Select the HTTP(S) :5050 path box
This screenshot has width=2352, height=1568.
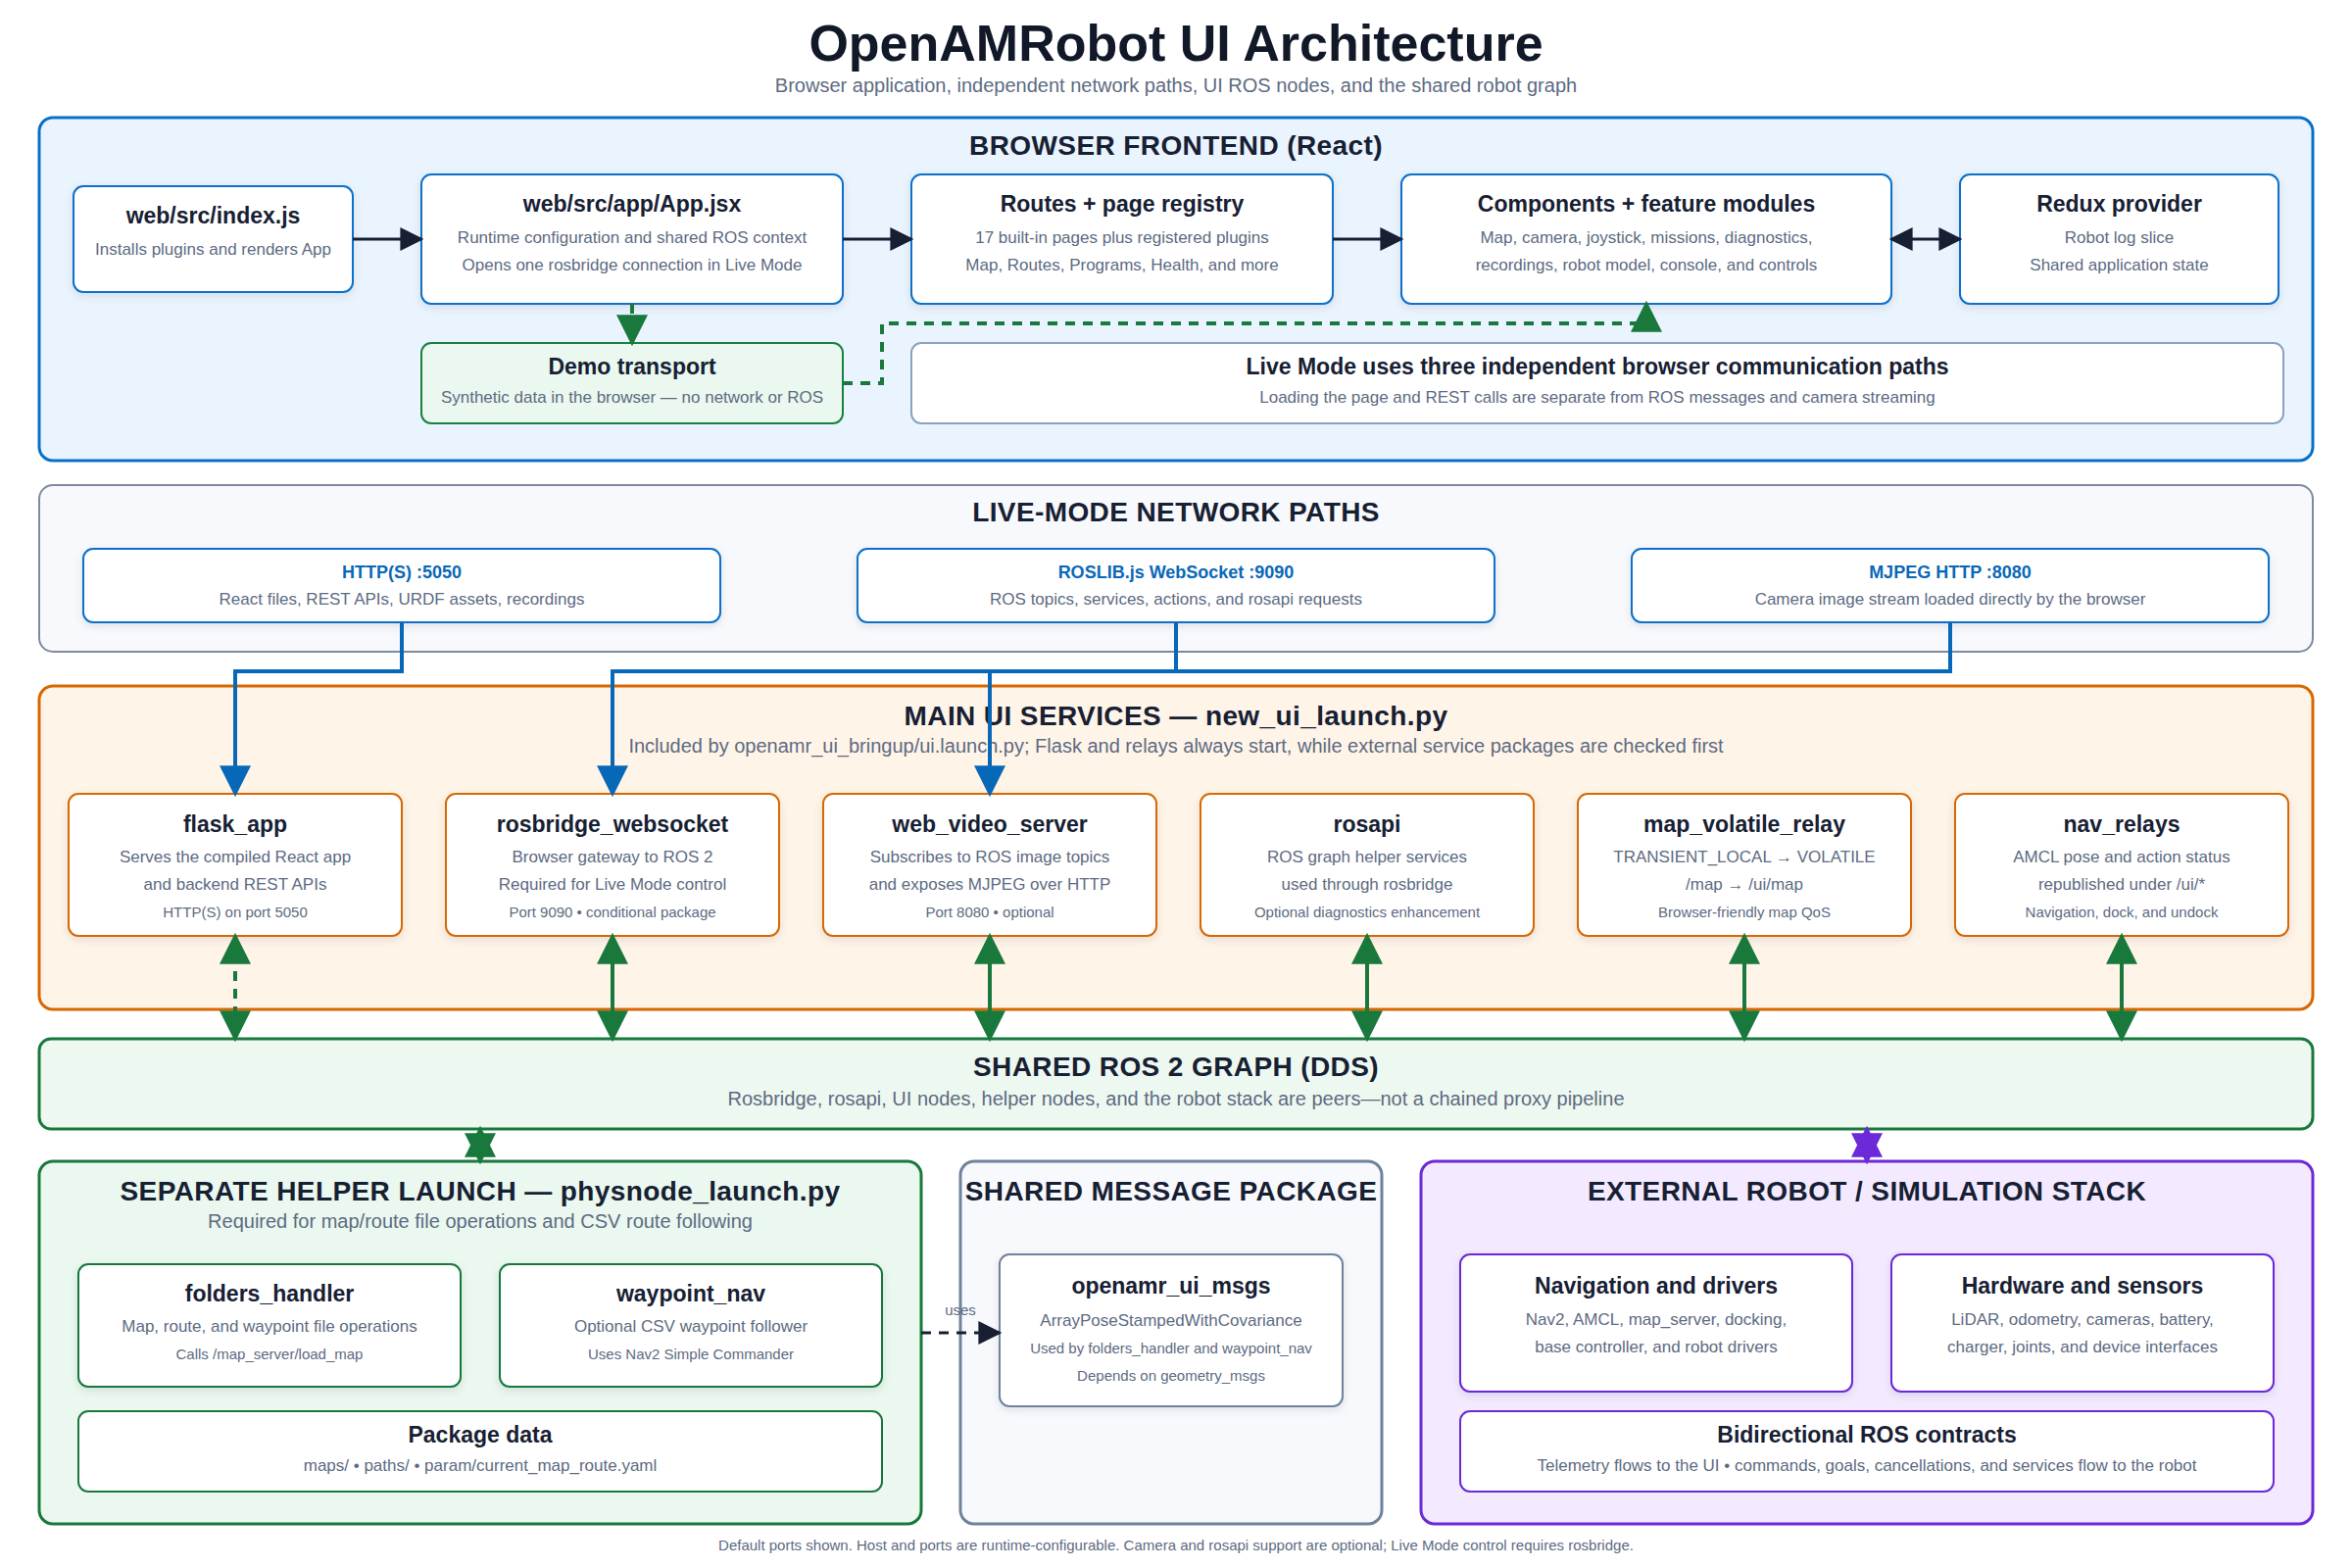pos(402,585)
